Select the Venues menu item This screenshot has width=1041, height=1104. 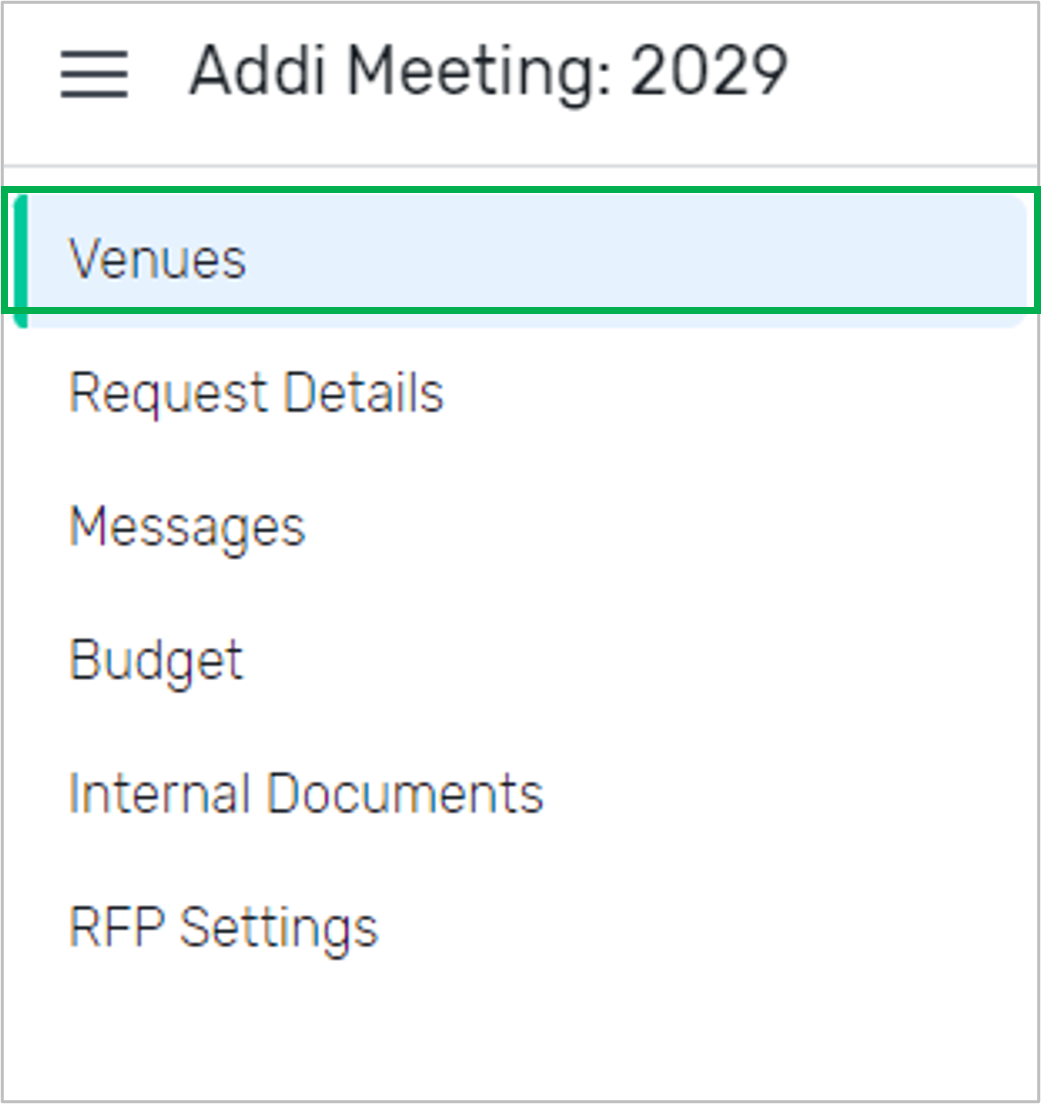point(157,260)
